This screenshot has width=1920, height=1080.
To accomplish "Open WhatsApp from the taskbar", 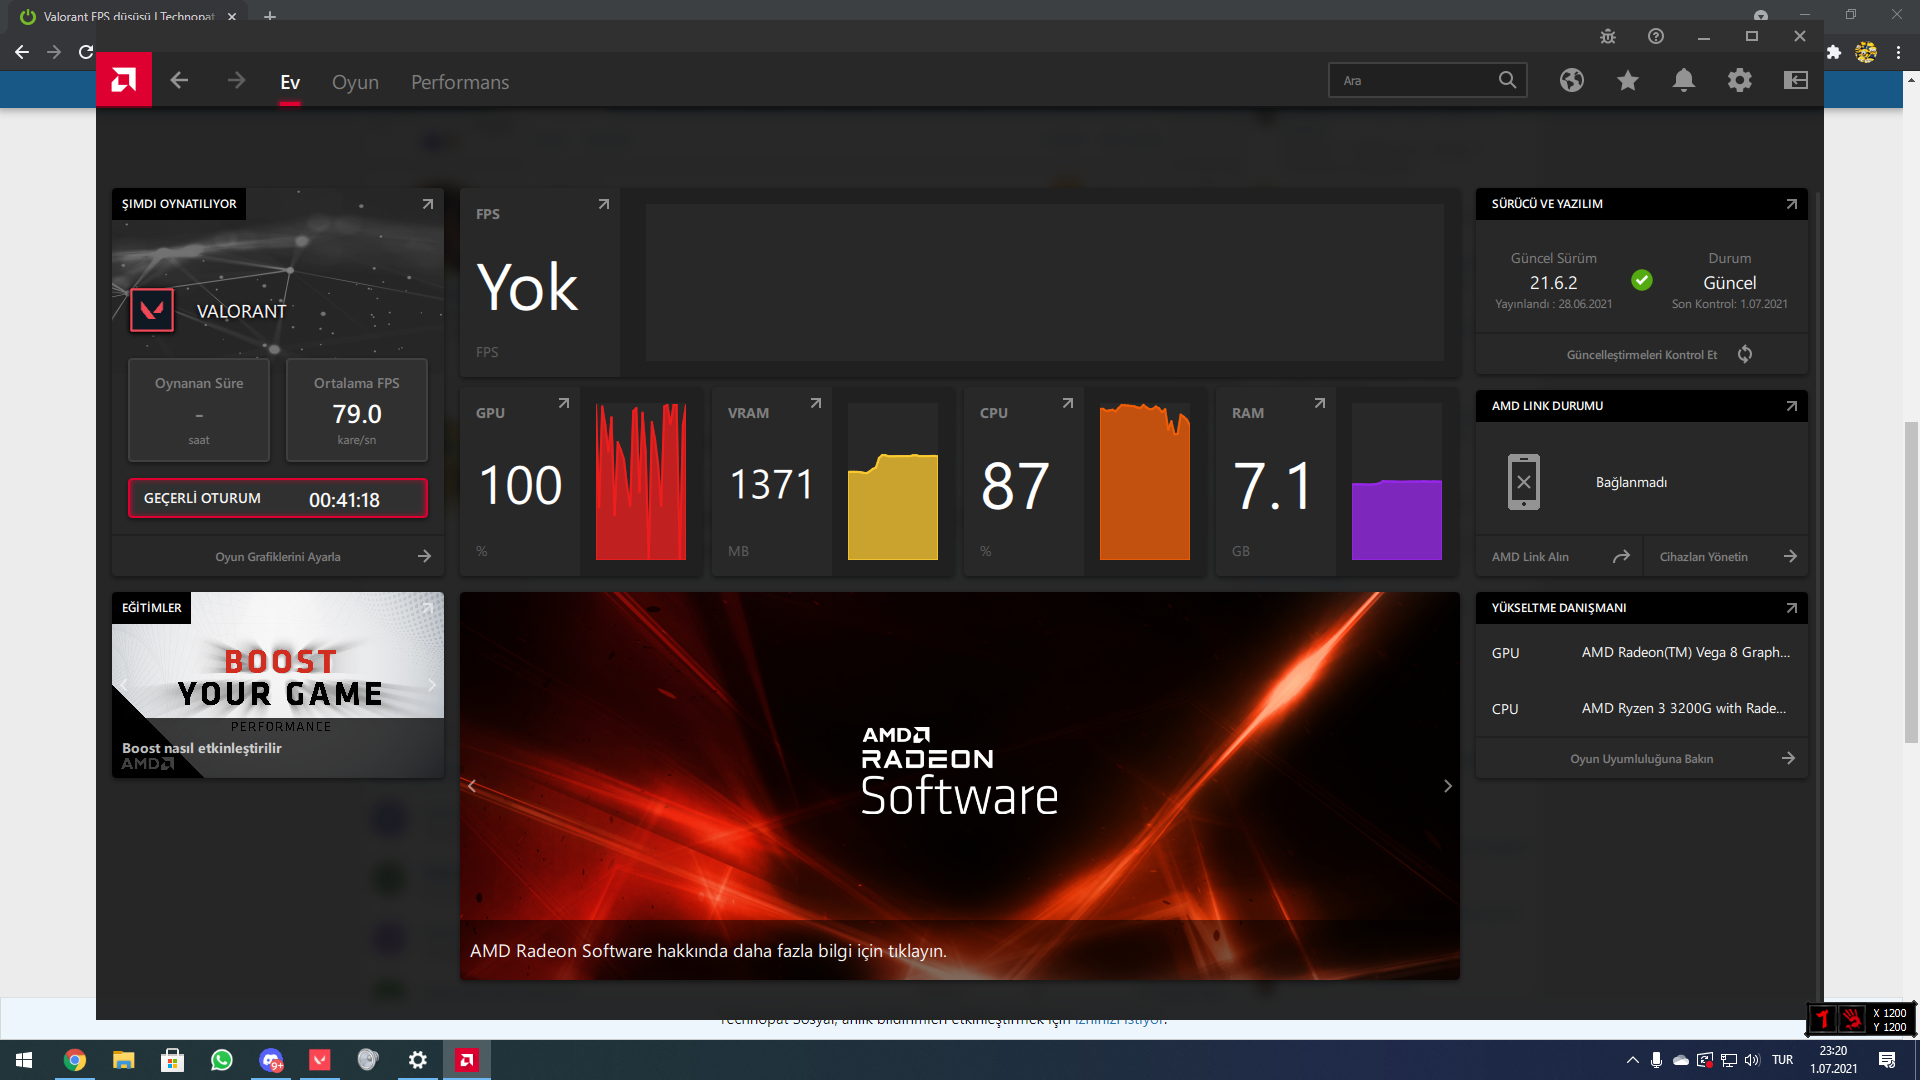I will click(221, 1060).
